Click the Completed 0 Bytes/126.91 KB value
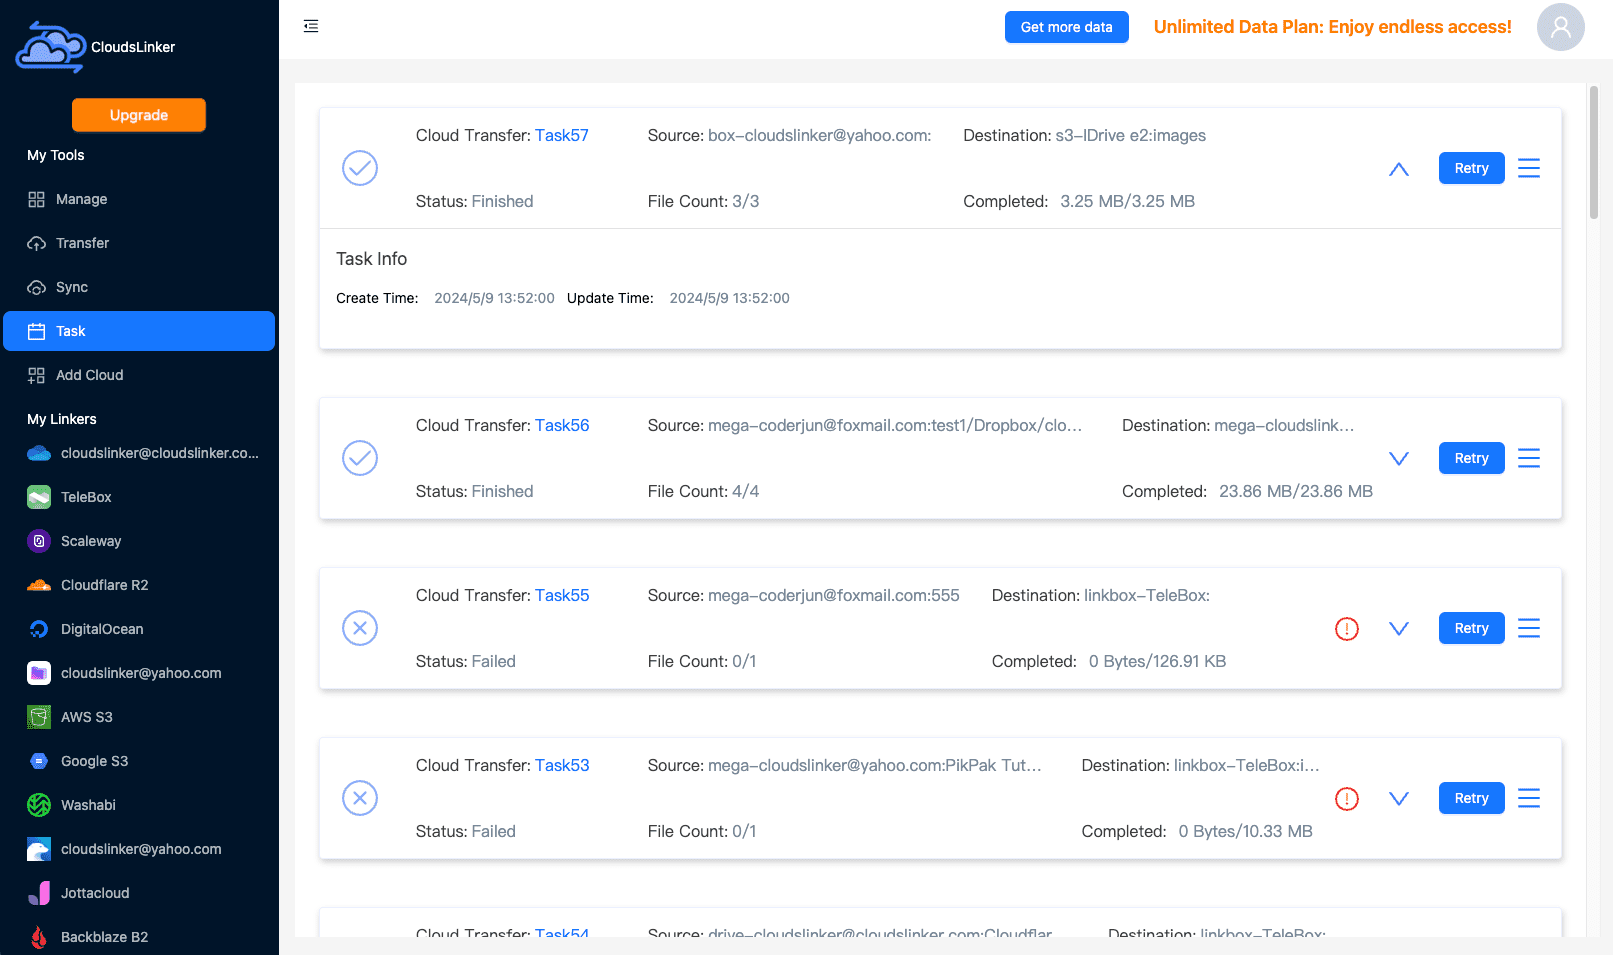This screenshot has width=1613, height=955. point(1157,661)
